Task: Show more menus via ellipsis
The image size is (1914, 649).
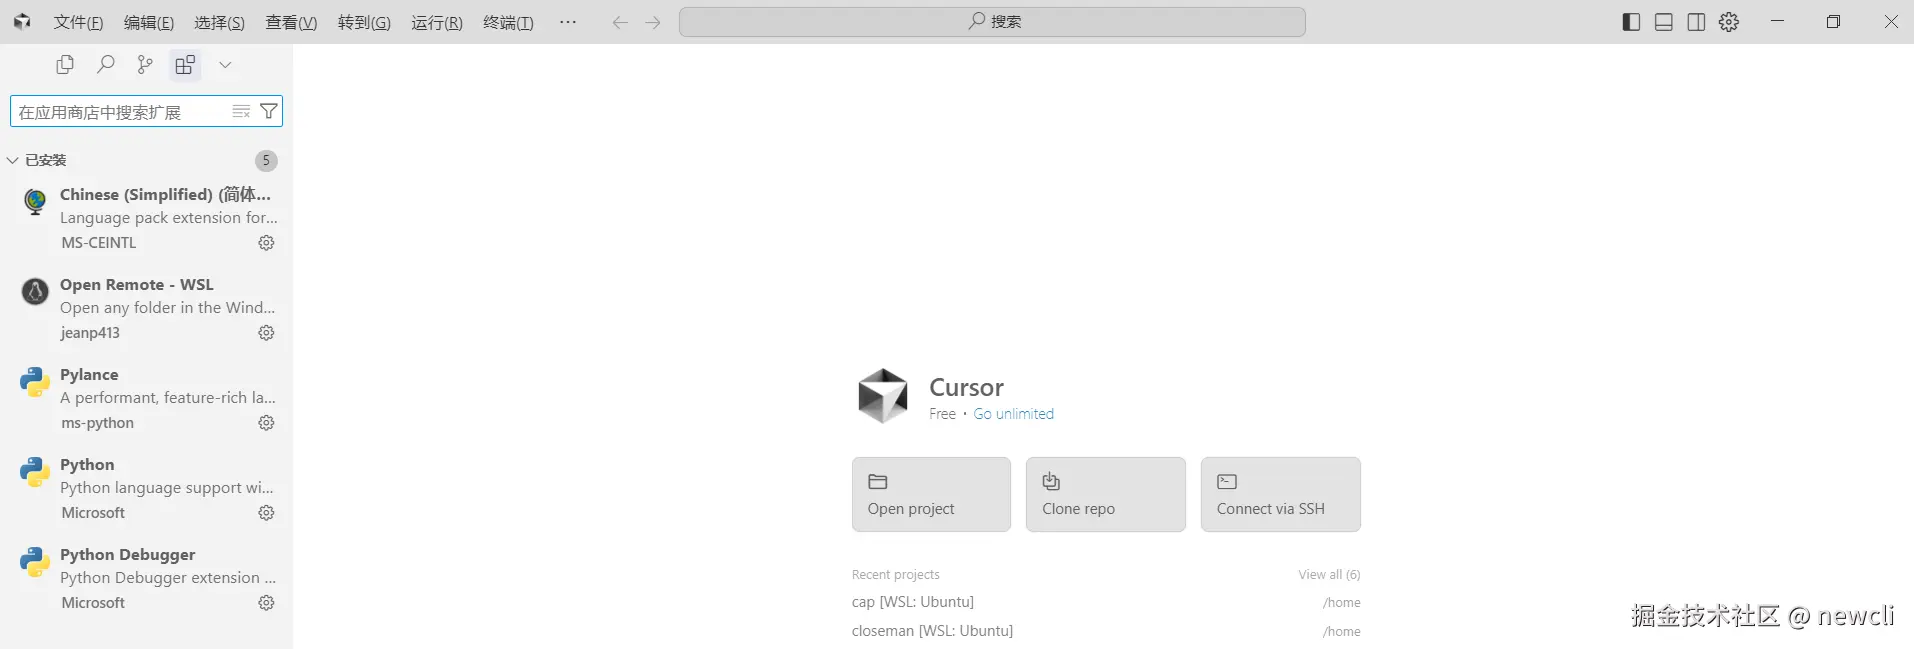Action: [x=568, y=22]
